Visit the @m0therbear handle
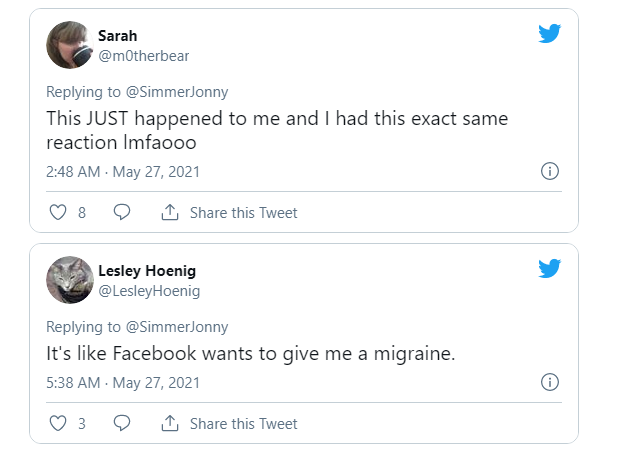This screenshot has width=626, height=454. pyautogui.click(x=143, y=56)
